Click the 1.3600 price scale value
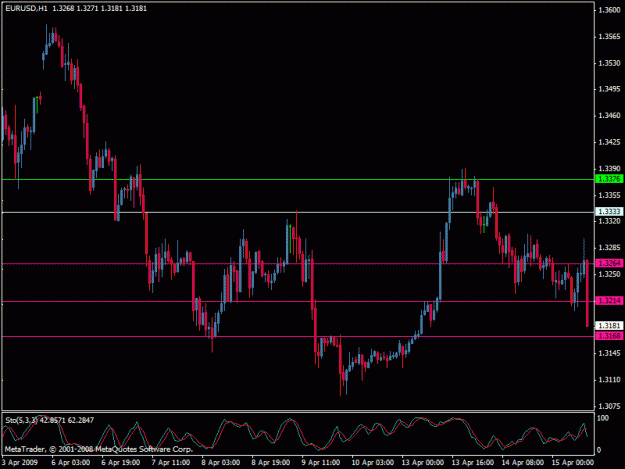625x469 pixels. 609,10
